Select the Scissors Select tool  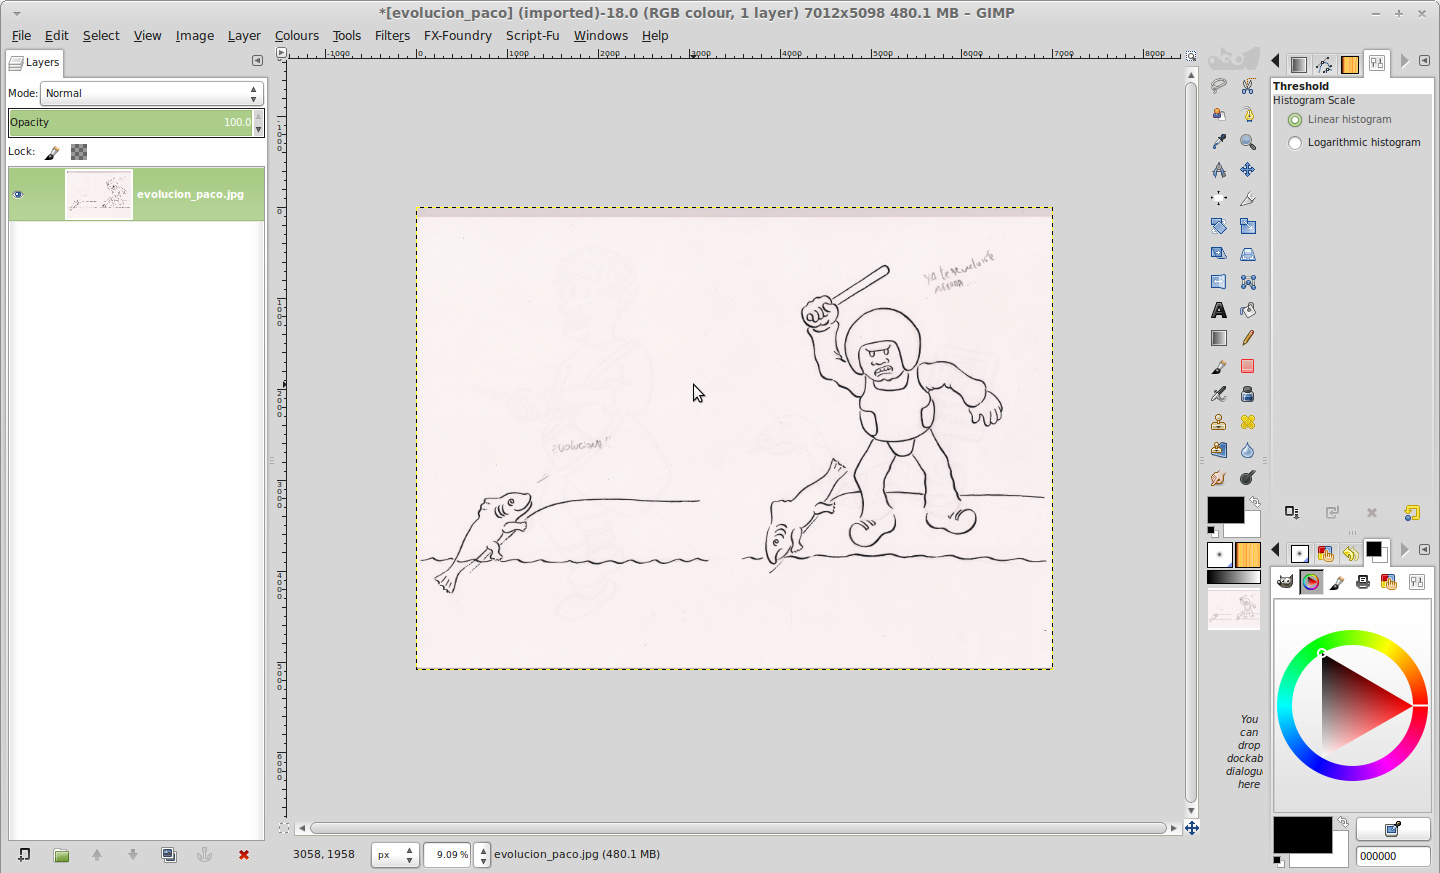1248,86
